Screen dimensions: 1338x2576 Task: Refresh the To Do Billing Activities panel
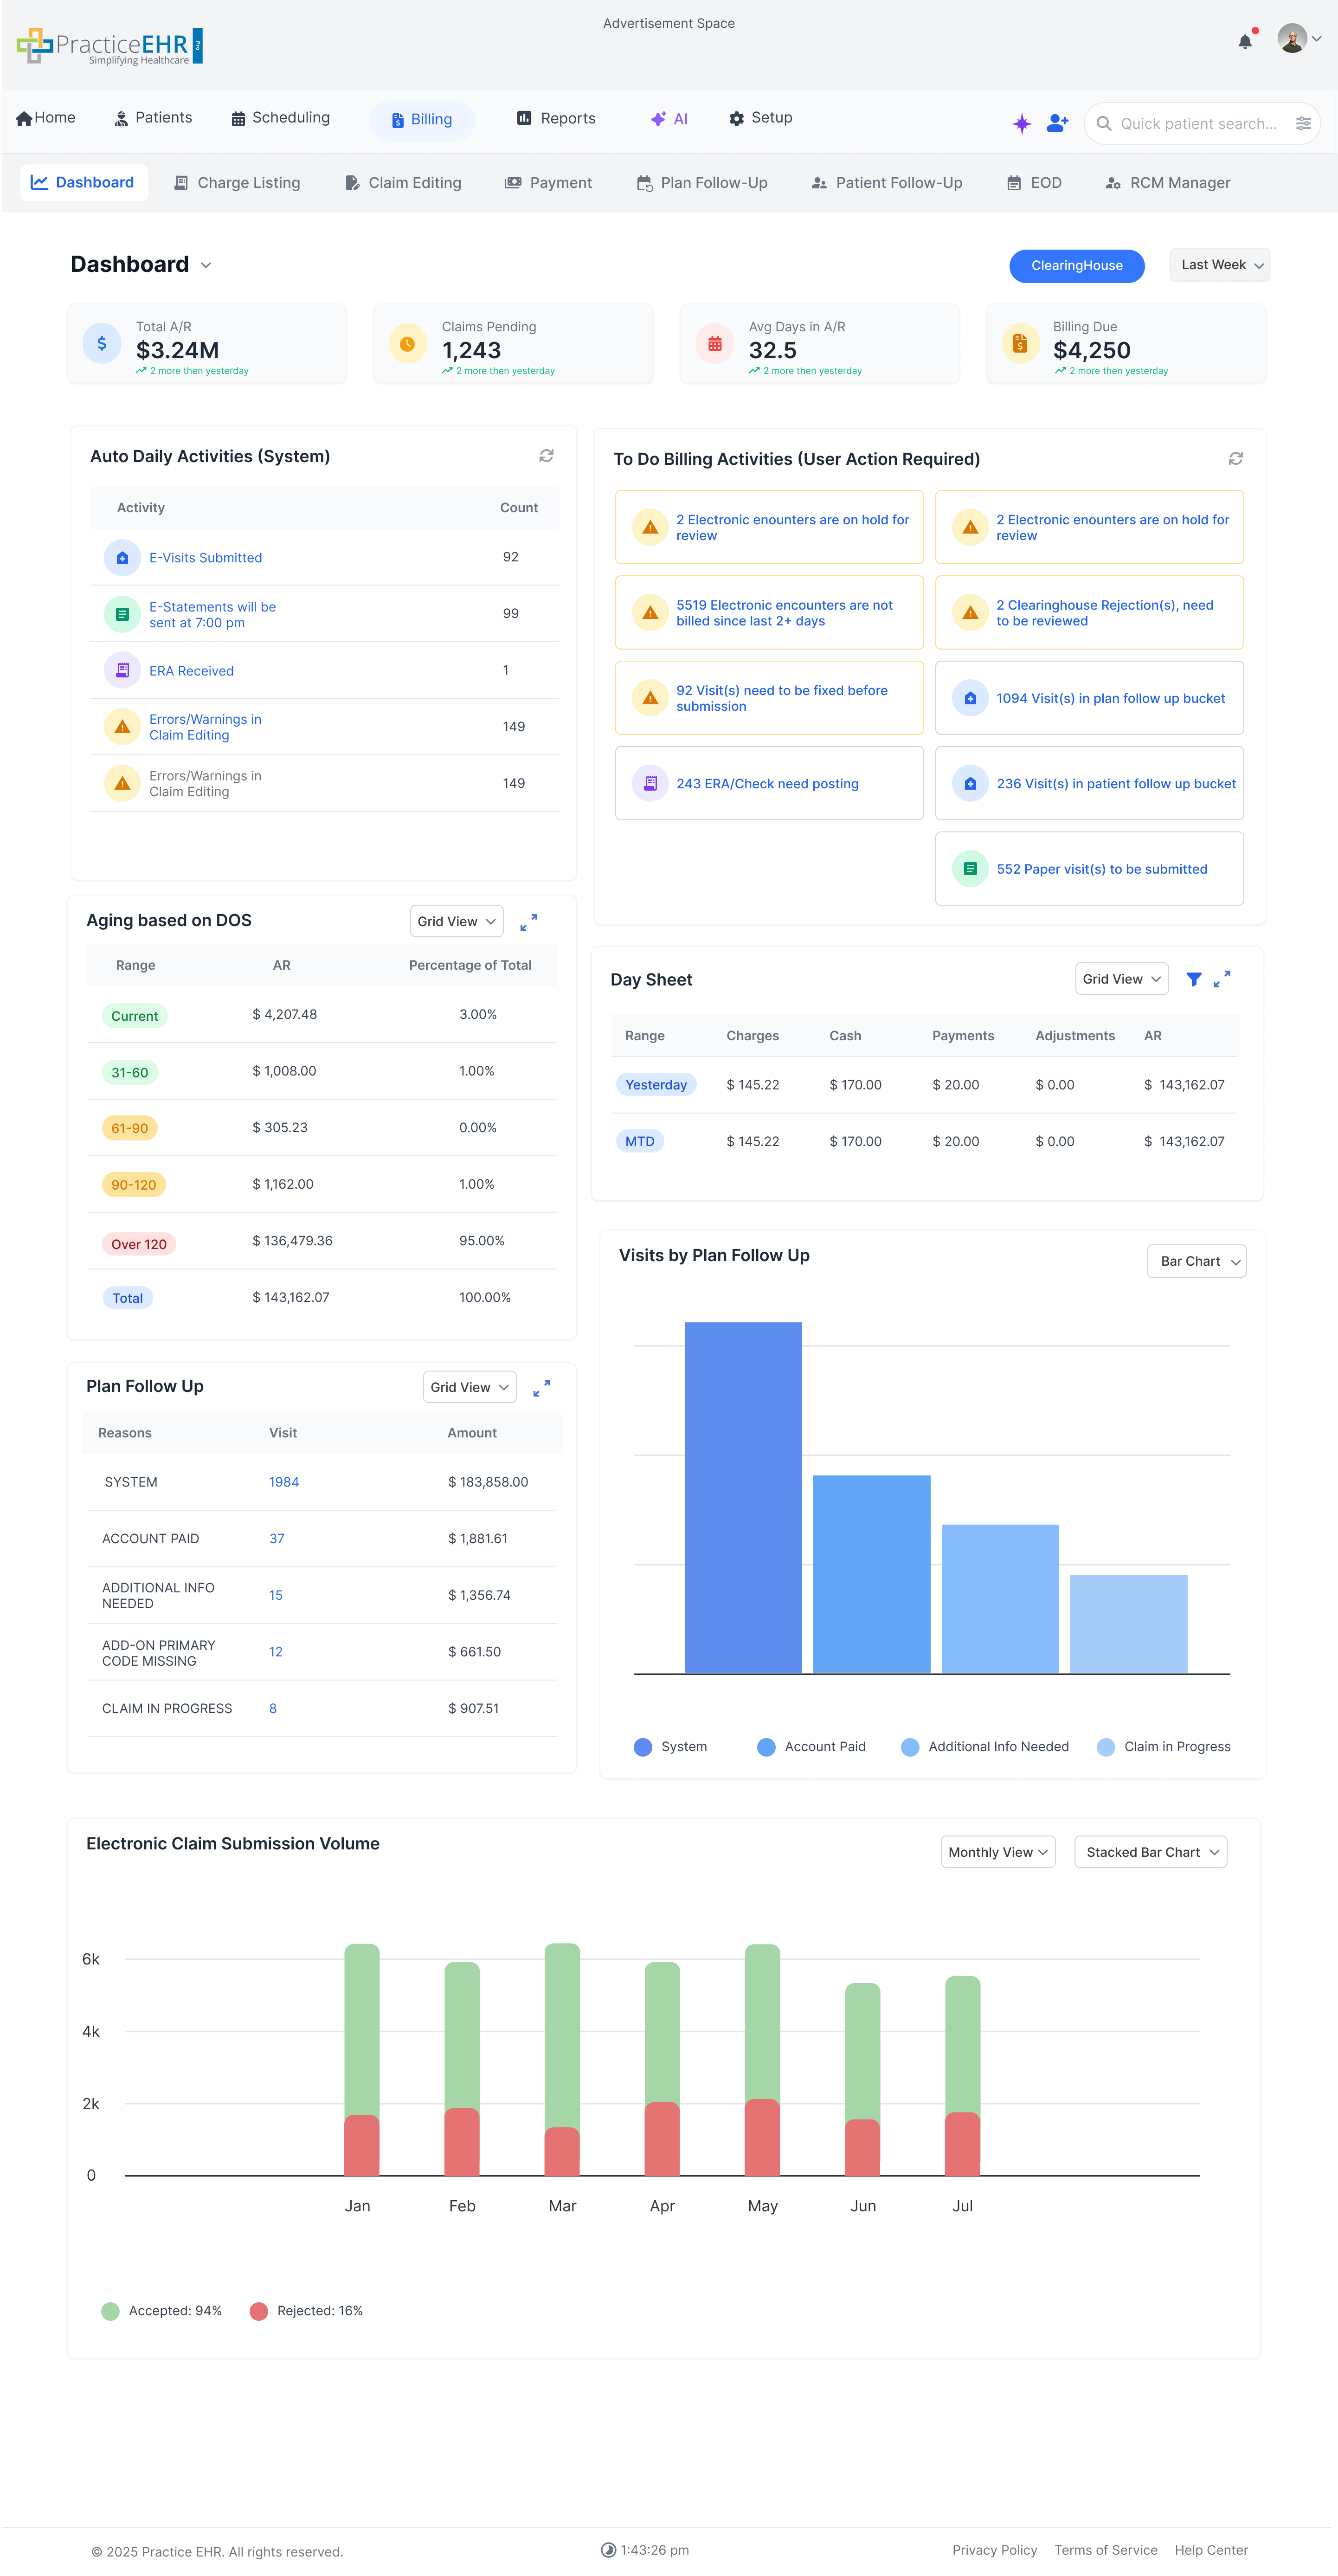point(1235,459)
